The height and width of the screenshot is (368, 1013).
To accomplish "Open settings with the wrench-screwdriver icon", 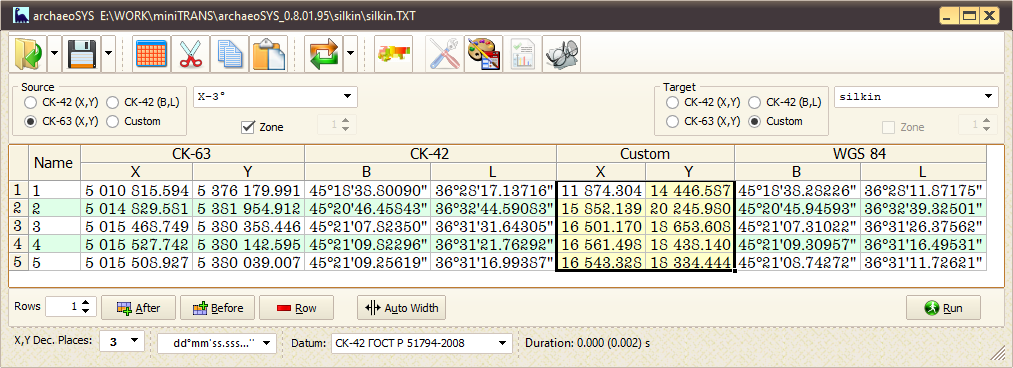I will tap(444, 54).
